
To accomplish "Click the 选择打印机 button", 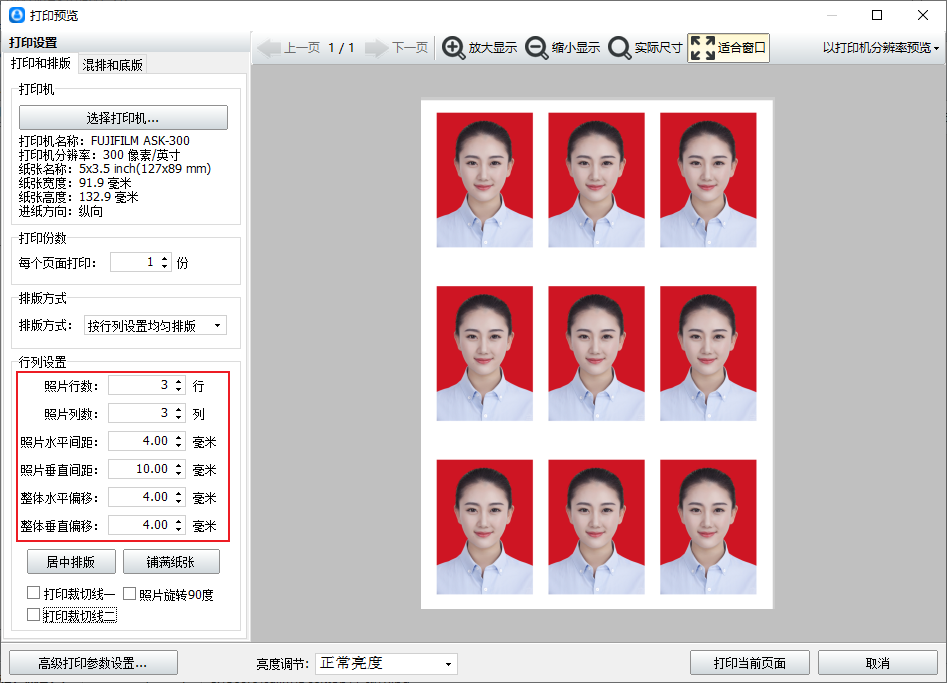I will click(123, 118).
